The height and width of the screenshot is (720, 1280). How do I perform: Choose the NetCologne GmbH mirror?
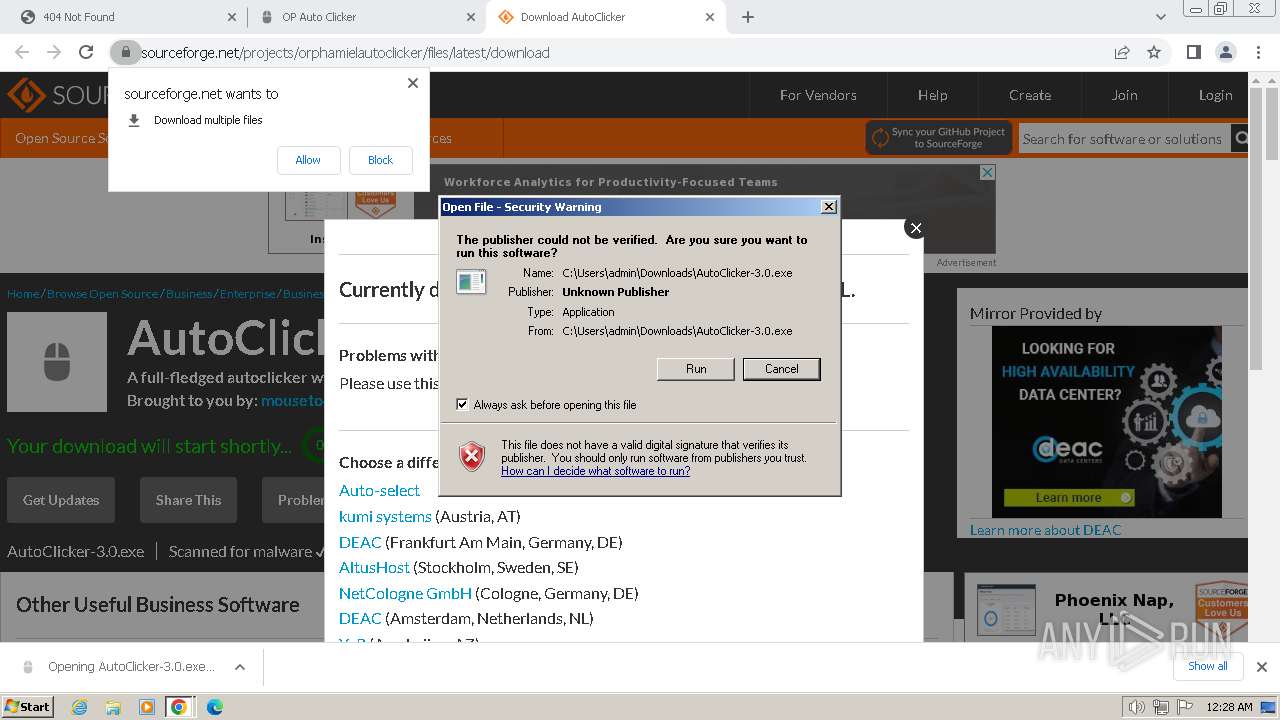pos(405,593)
